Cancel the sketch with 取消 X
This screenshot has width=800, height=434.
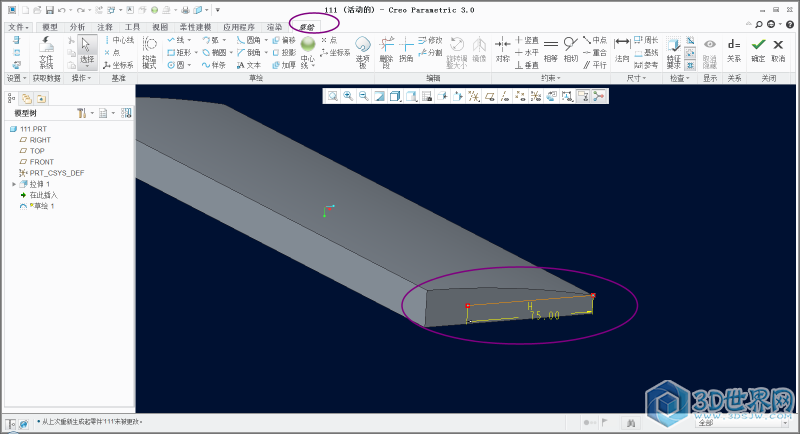(x=778, y=50)
